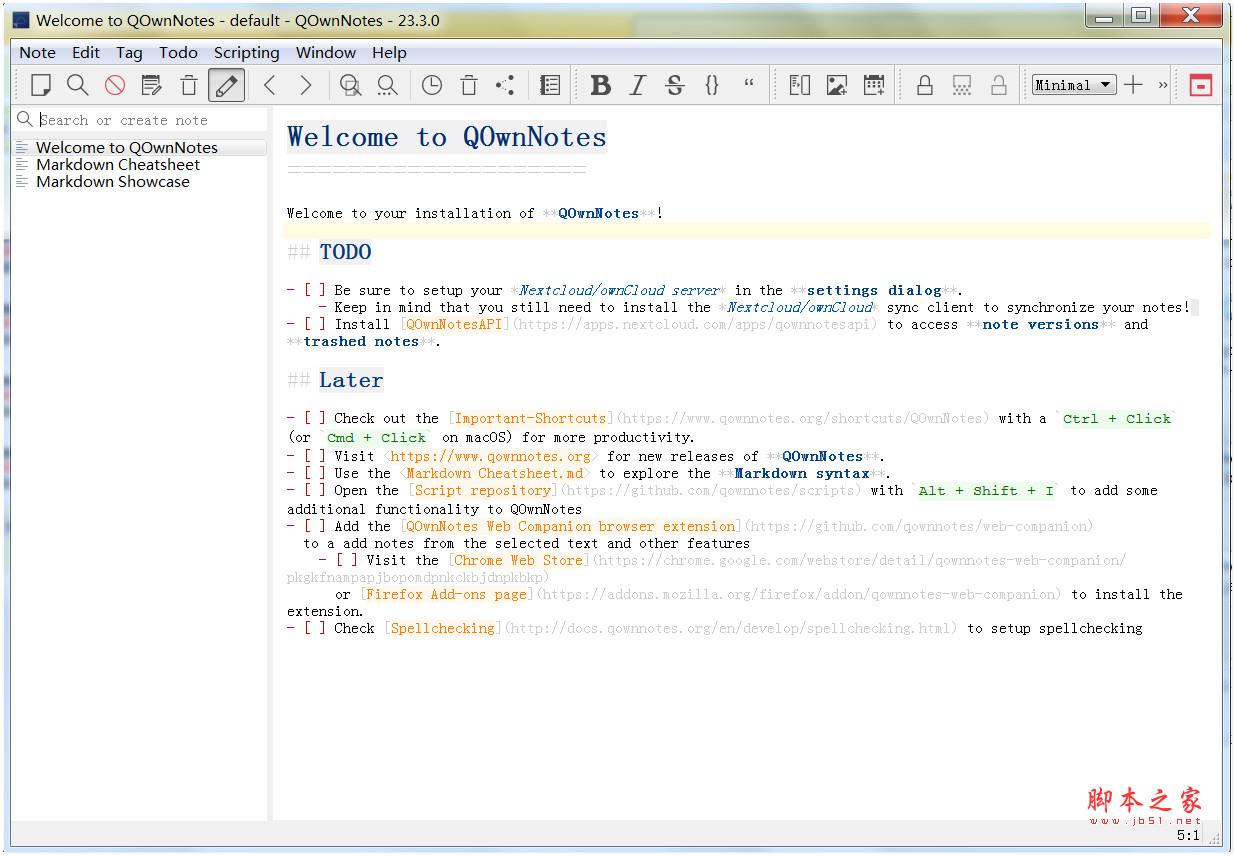Click the https://www.qownnotes.org link

[493, 456]
